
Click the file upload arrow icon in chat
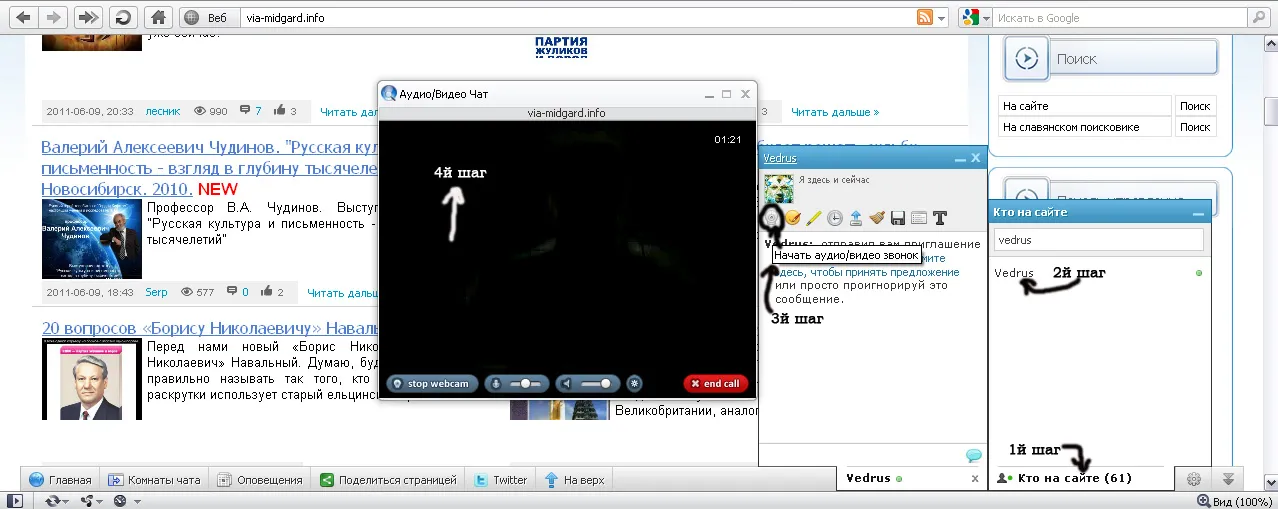click(x=856, y=217)
